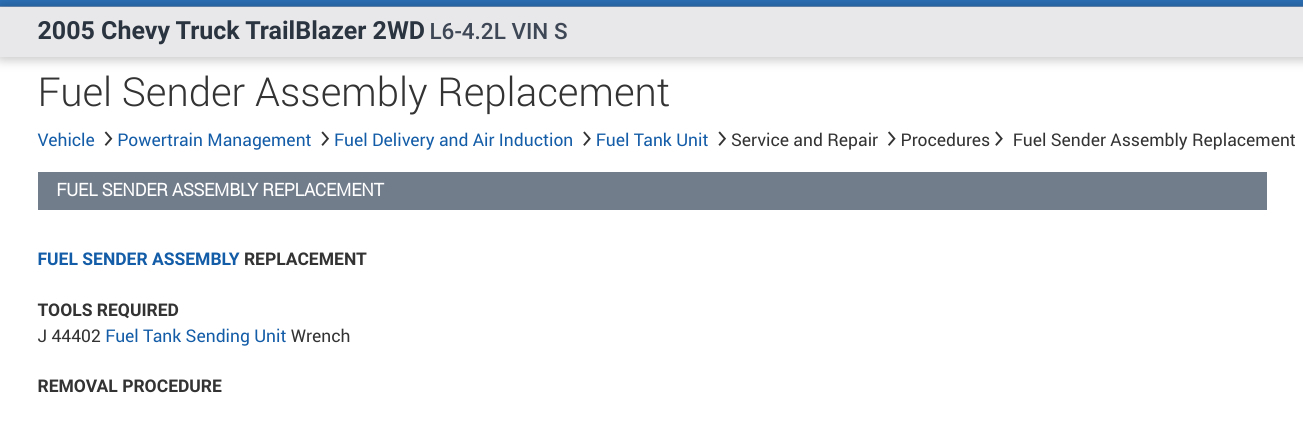The height and width of the screenshot is (430, 1303).
Task: Follow the Fuel Tank Sending Unit link
Action: [x=196, y=336]
